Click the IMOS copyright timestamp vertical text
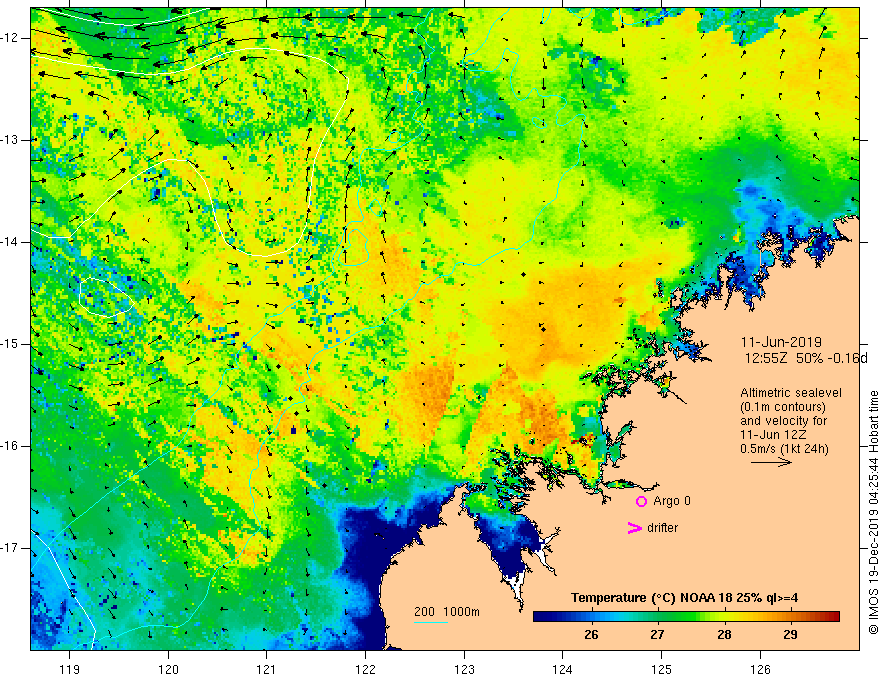Viewport: 880px width, 680px height. [x=873, y=513]
